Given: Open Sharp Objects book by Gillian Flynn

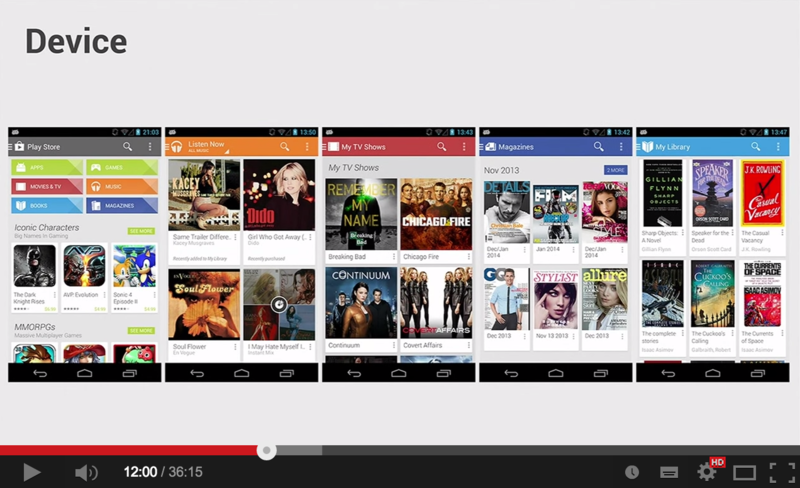Looking at the screenshot, I should [663, 193].
